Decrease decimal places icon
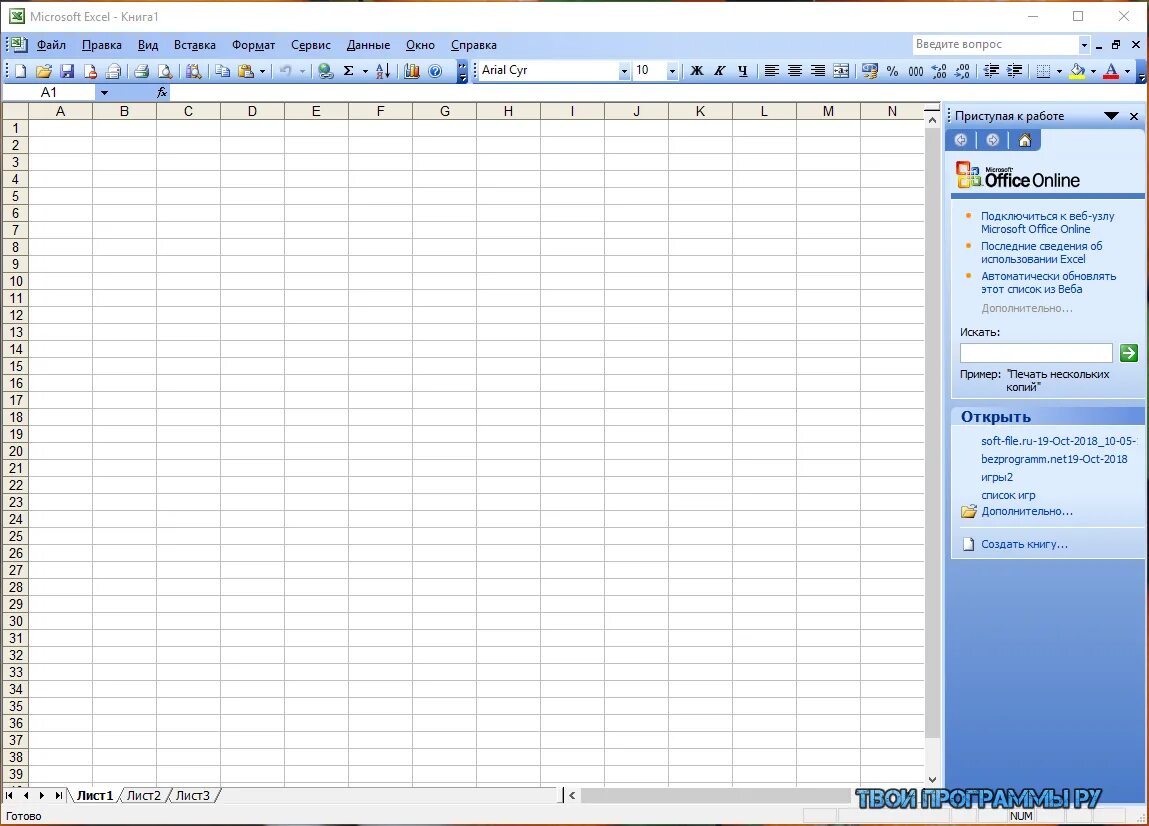The width and height of the screenshot is (1149, 826). tap(963, 71)
